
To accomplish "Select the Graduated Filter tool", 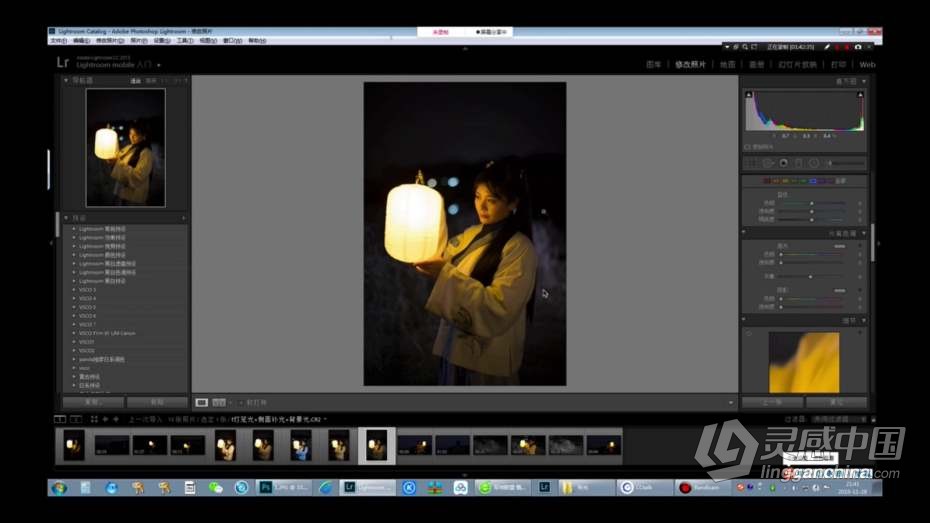I will point(798,163).
